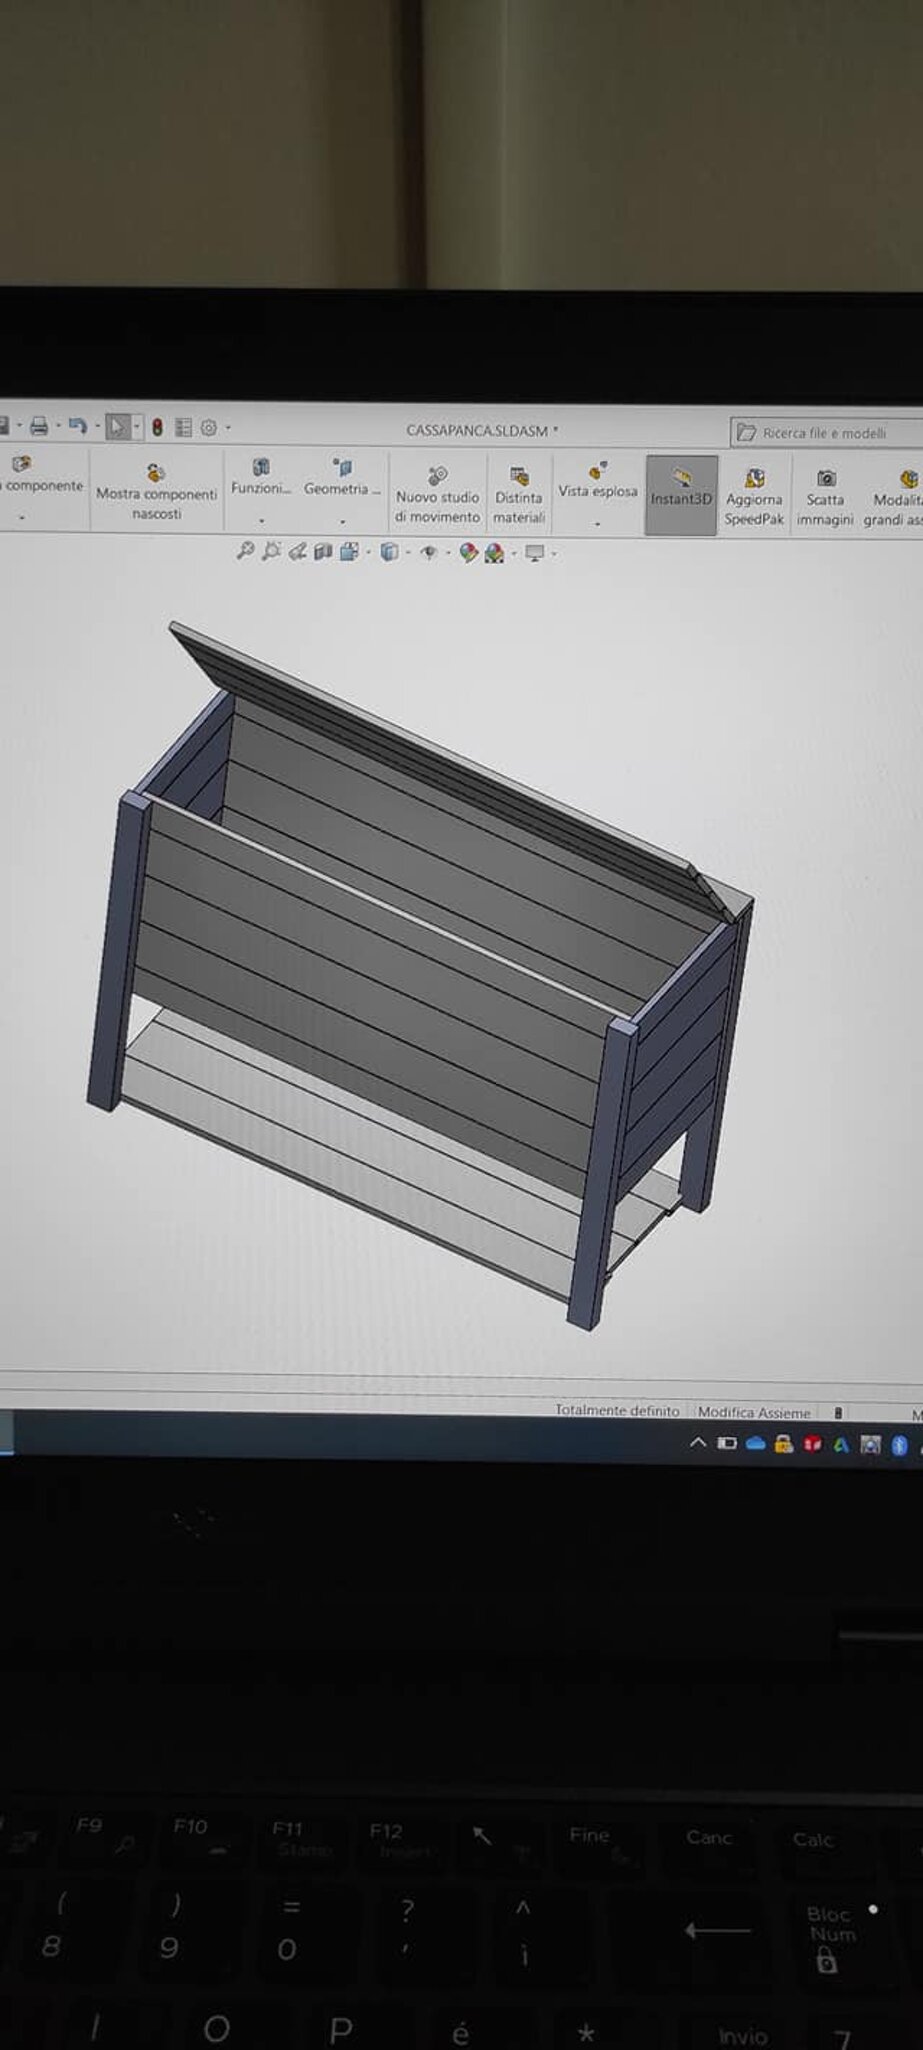Click the Print icon in the quick toolbar
923x2050 pixels.
click(39, 427)
